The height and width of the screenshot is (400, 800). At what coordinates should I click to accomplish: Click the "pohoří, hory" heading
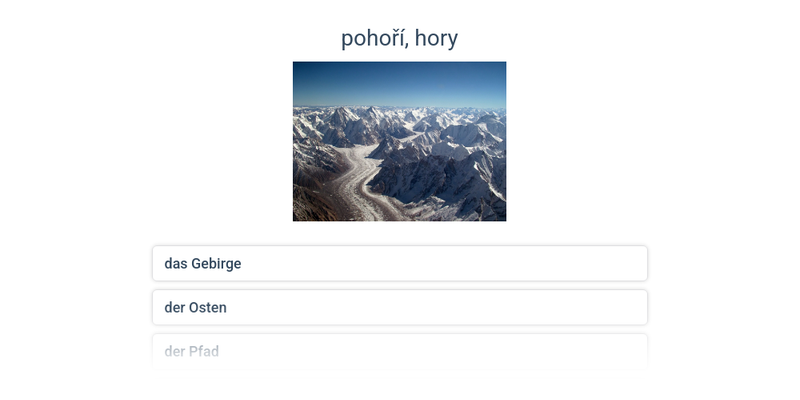coord(399,38)
